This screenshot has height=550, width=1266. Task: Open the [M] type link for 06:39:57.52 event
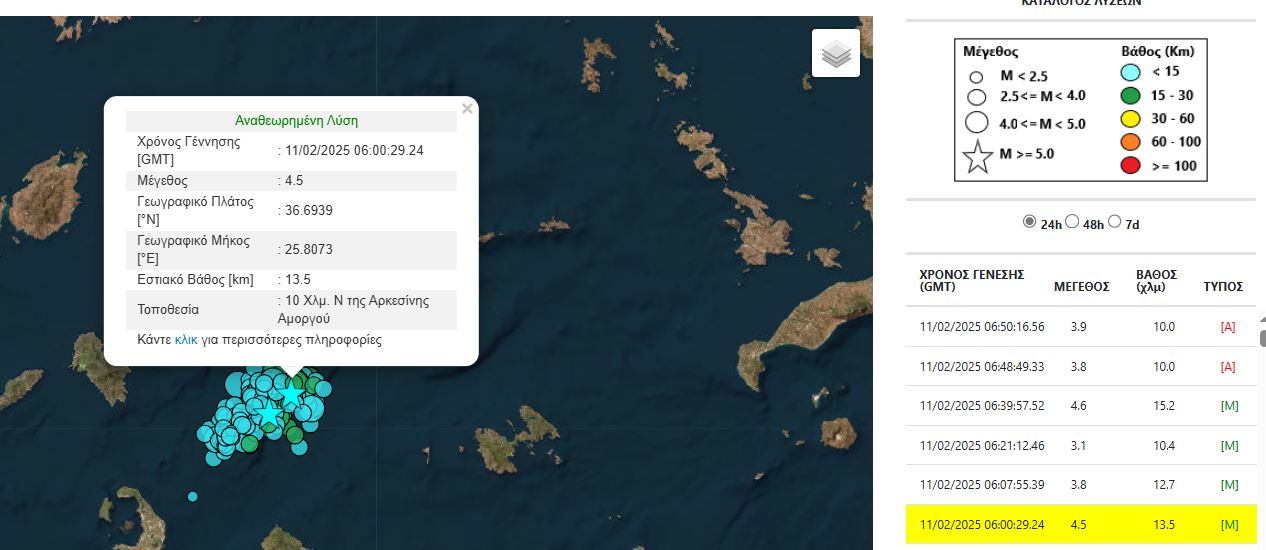1228,406
